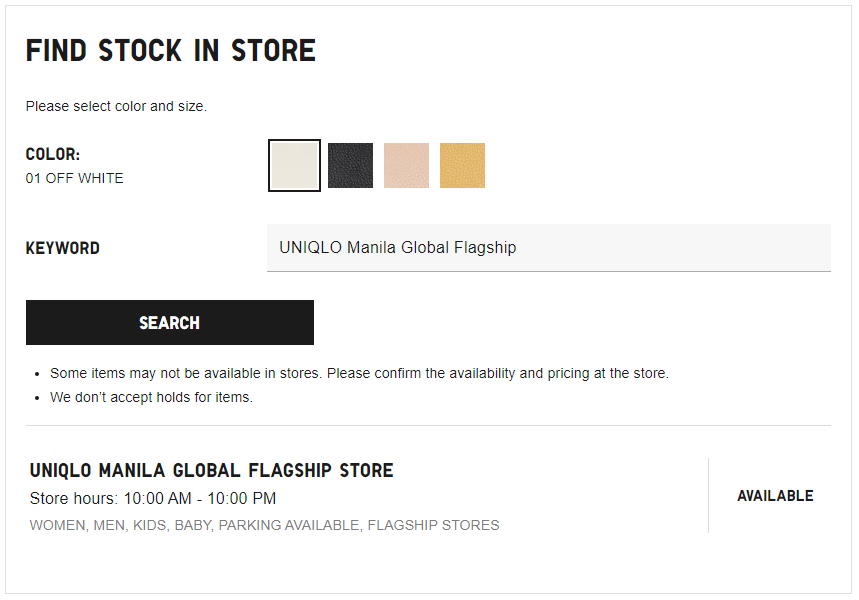
Task: Click the note about item holds
Action: [151, 398]
